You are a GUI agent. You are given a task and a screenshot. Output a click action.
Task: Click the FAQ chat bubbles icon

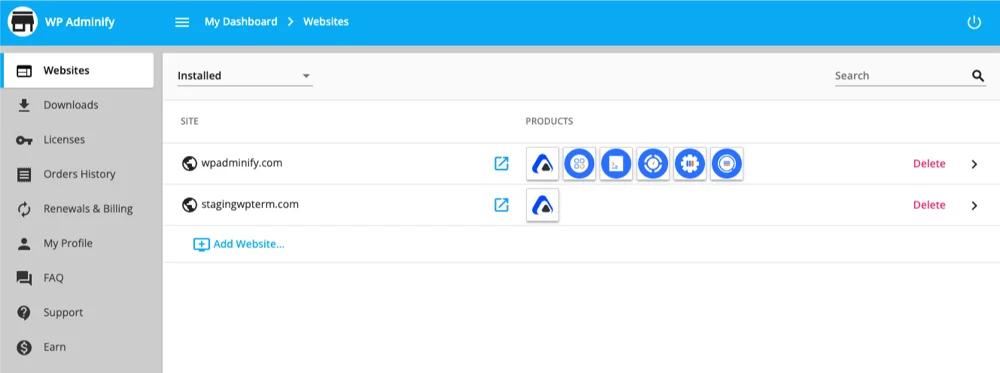[24, 278]
